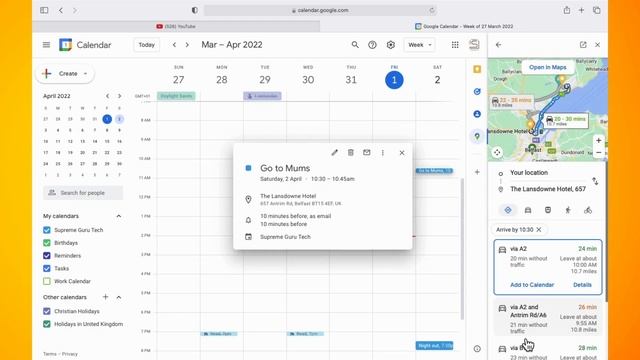Toggle Christian Holidays calendar checkbox

pyautogui.click(x=47, y=311)
